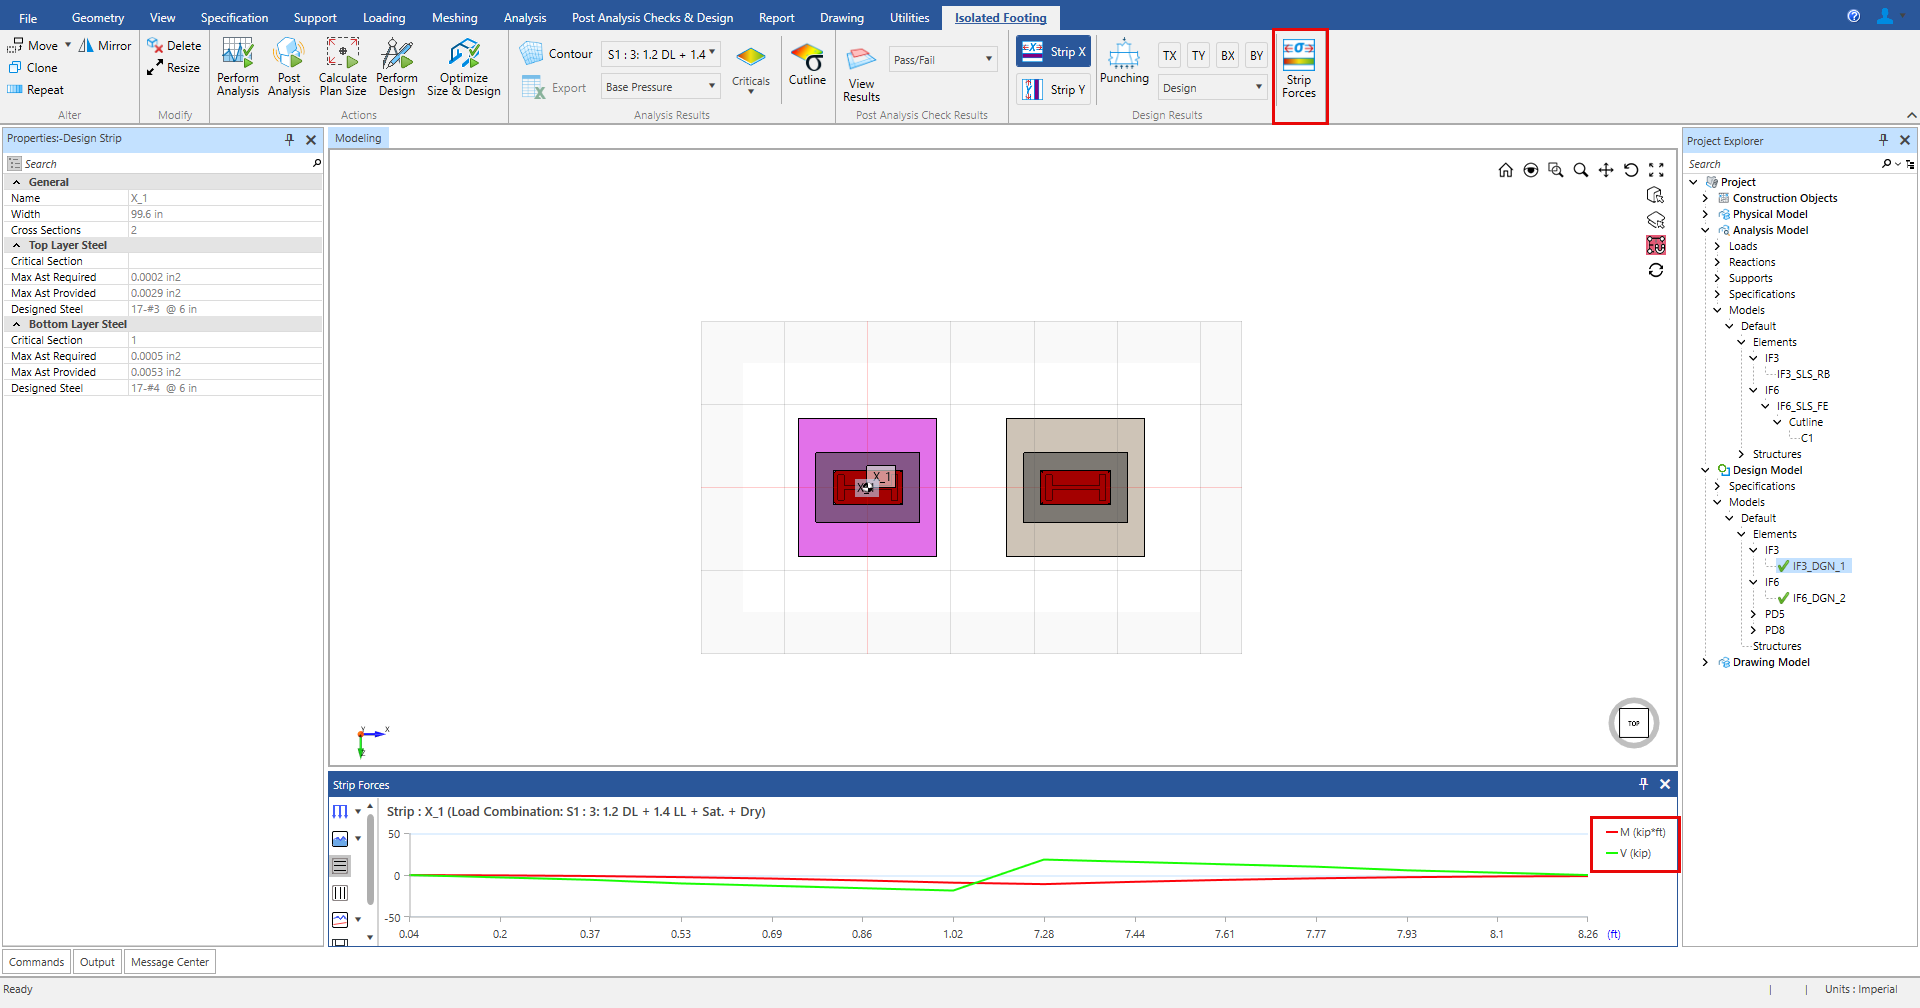The height and width of the screenshot is (1008, 1920).
Task: Toggle Strip X display
Action: [1053, 52]
